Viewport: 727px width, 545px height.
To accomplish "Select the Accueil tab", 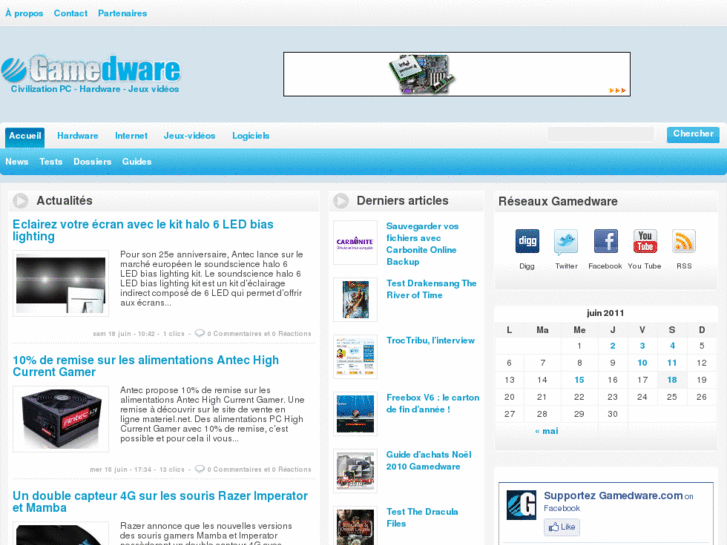I will point(25,136).
